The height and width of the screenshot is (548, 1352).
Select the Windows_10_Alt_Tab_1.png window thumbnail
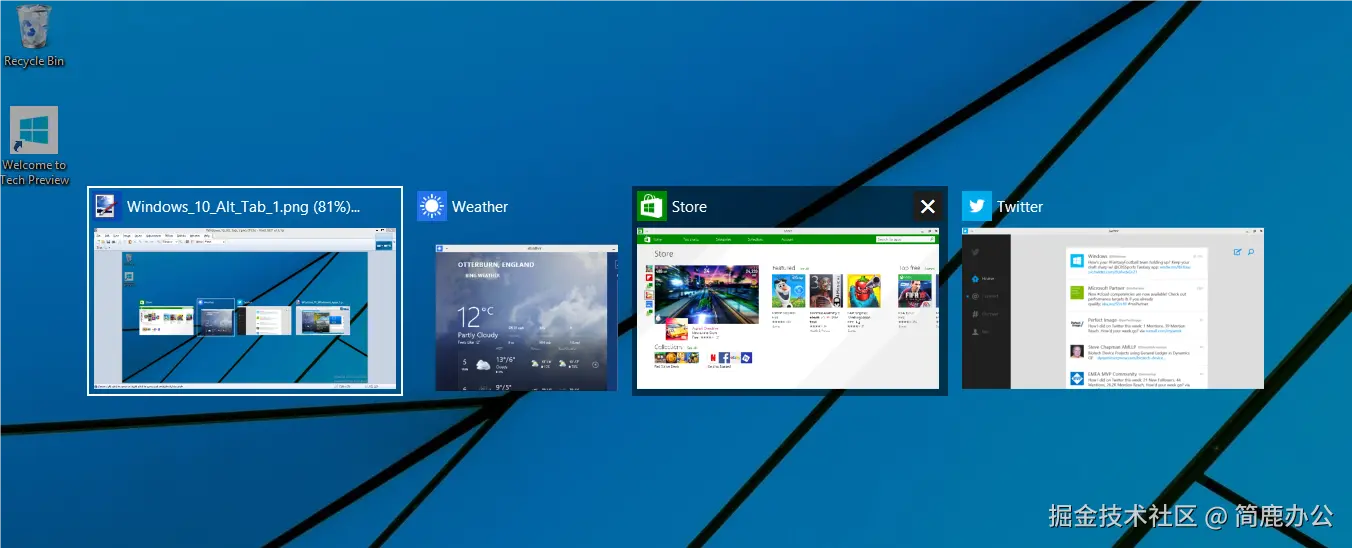pos(245,308)
